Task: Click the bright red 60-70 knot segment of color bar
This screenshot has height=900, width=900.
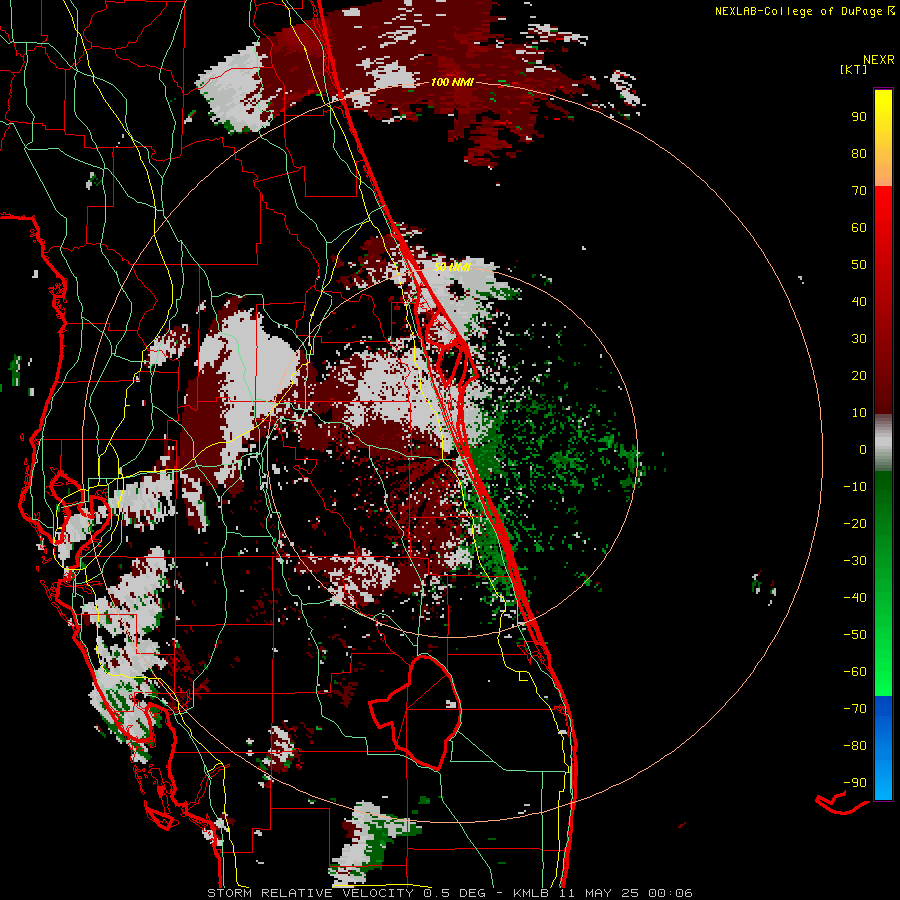Action: click(883, 208)
